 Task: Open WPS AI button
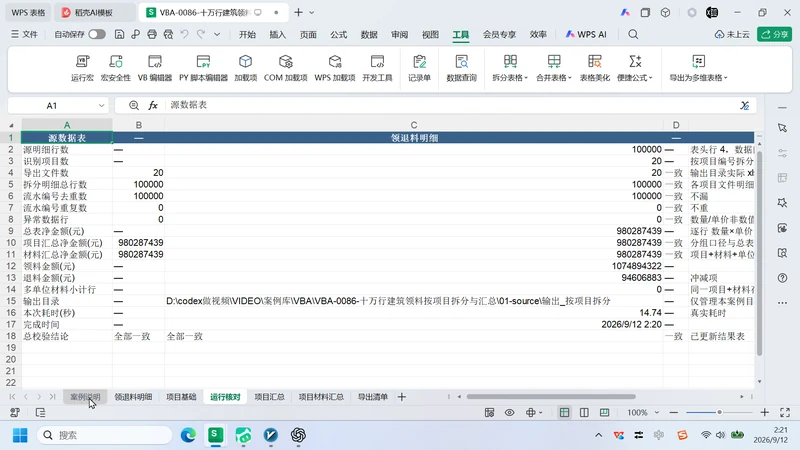tap(586, 34)
